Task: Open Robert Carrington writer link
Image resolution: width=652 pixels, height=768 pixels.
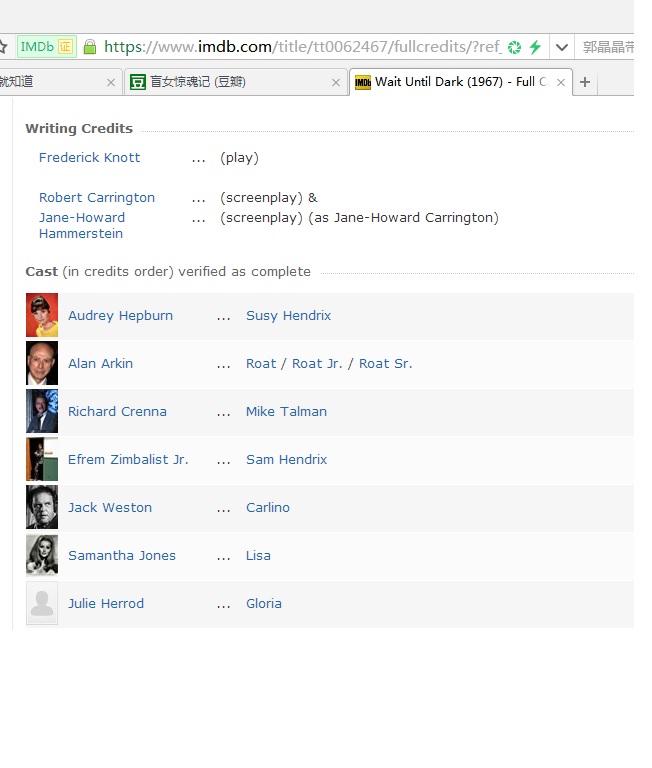Action: coord(97,198)
